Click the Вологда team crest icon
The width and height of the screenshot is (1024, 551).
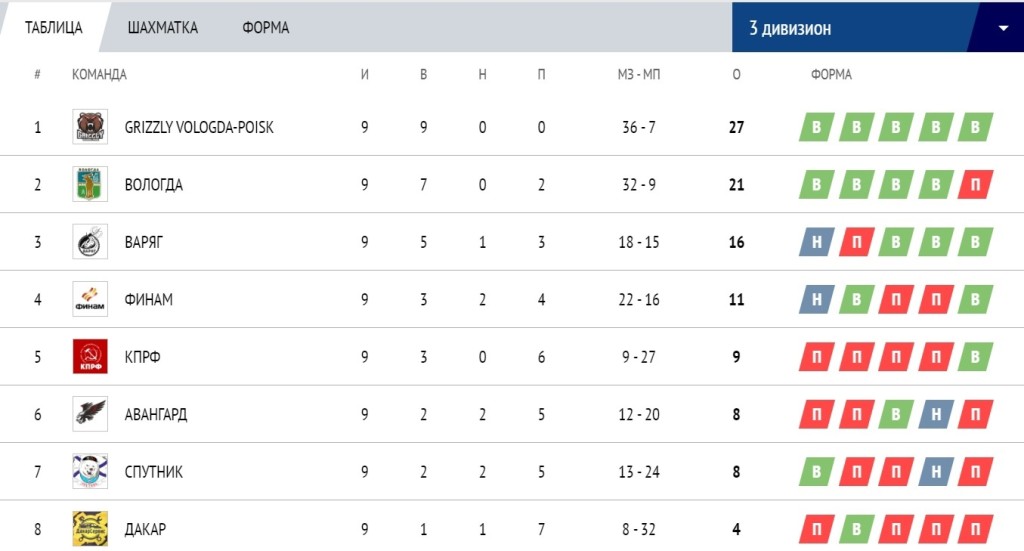pos(90,184)
